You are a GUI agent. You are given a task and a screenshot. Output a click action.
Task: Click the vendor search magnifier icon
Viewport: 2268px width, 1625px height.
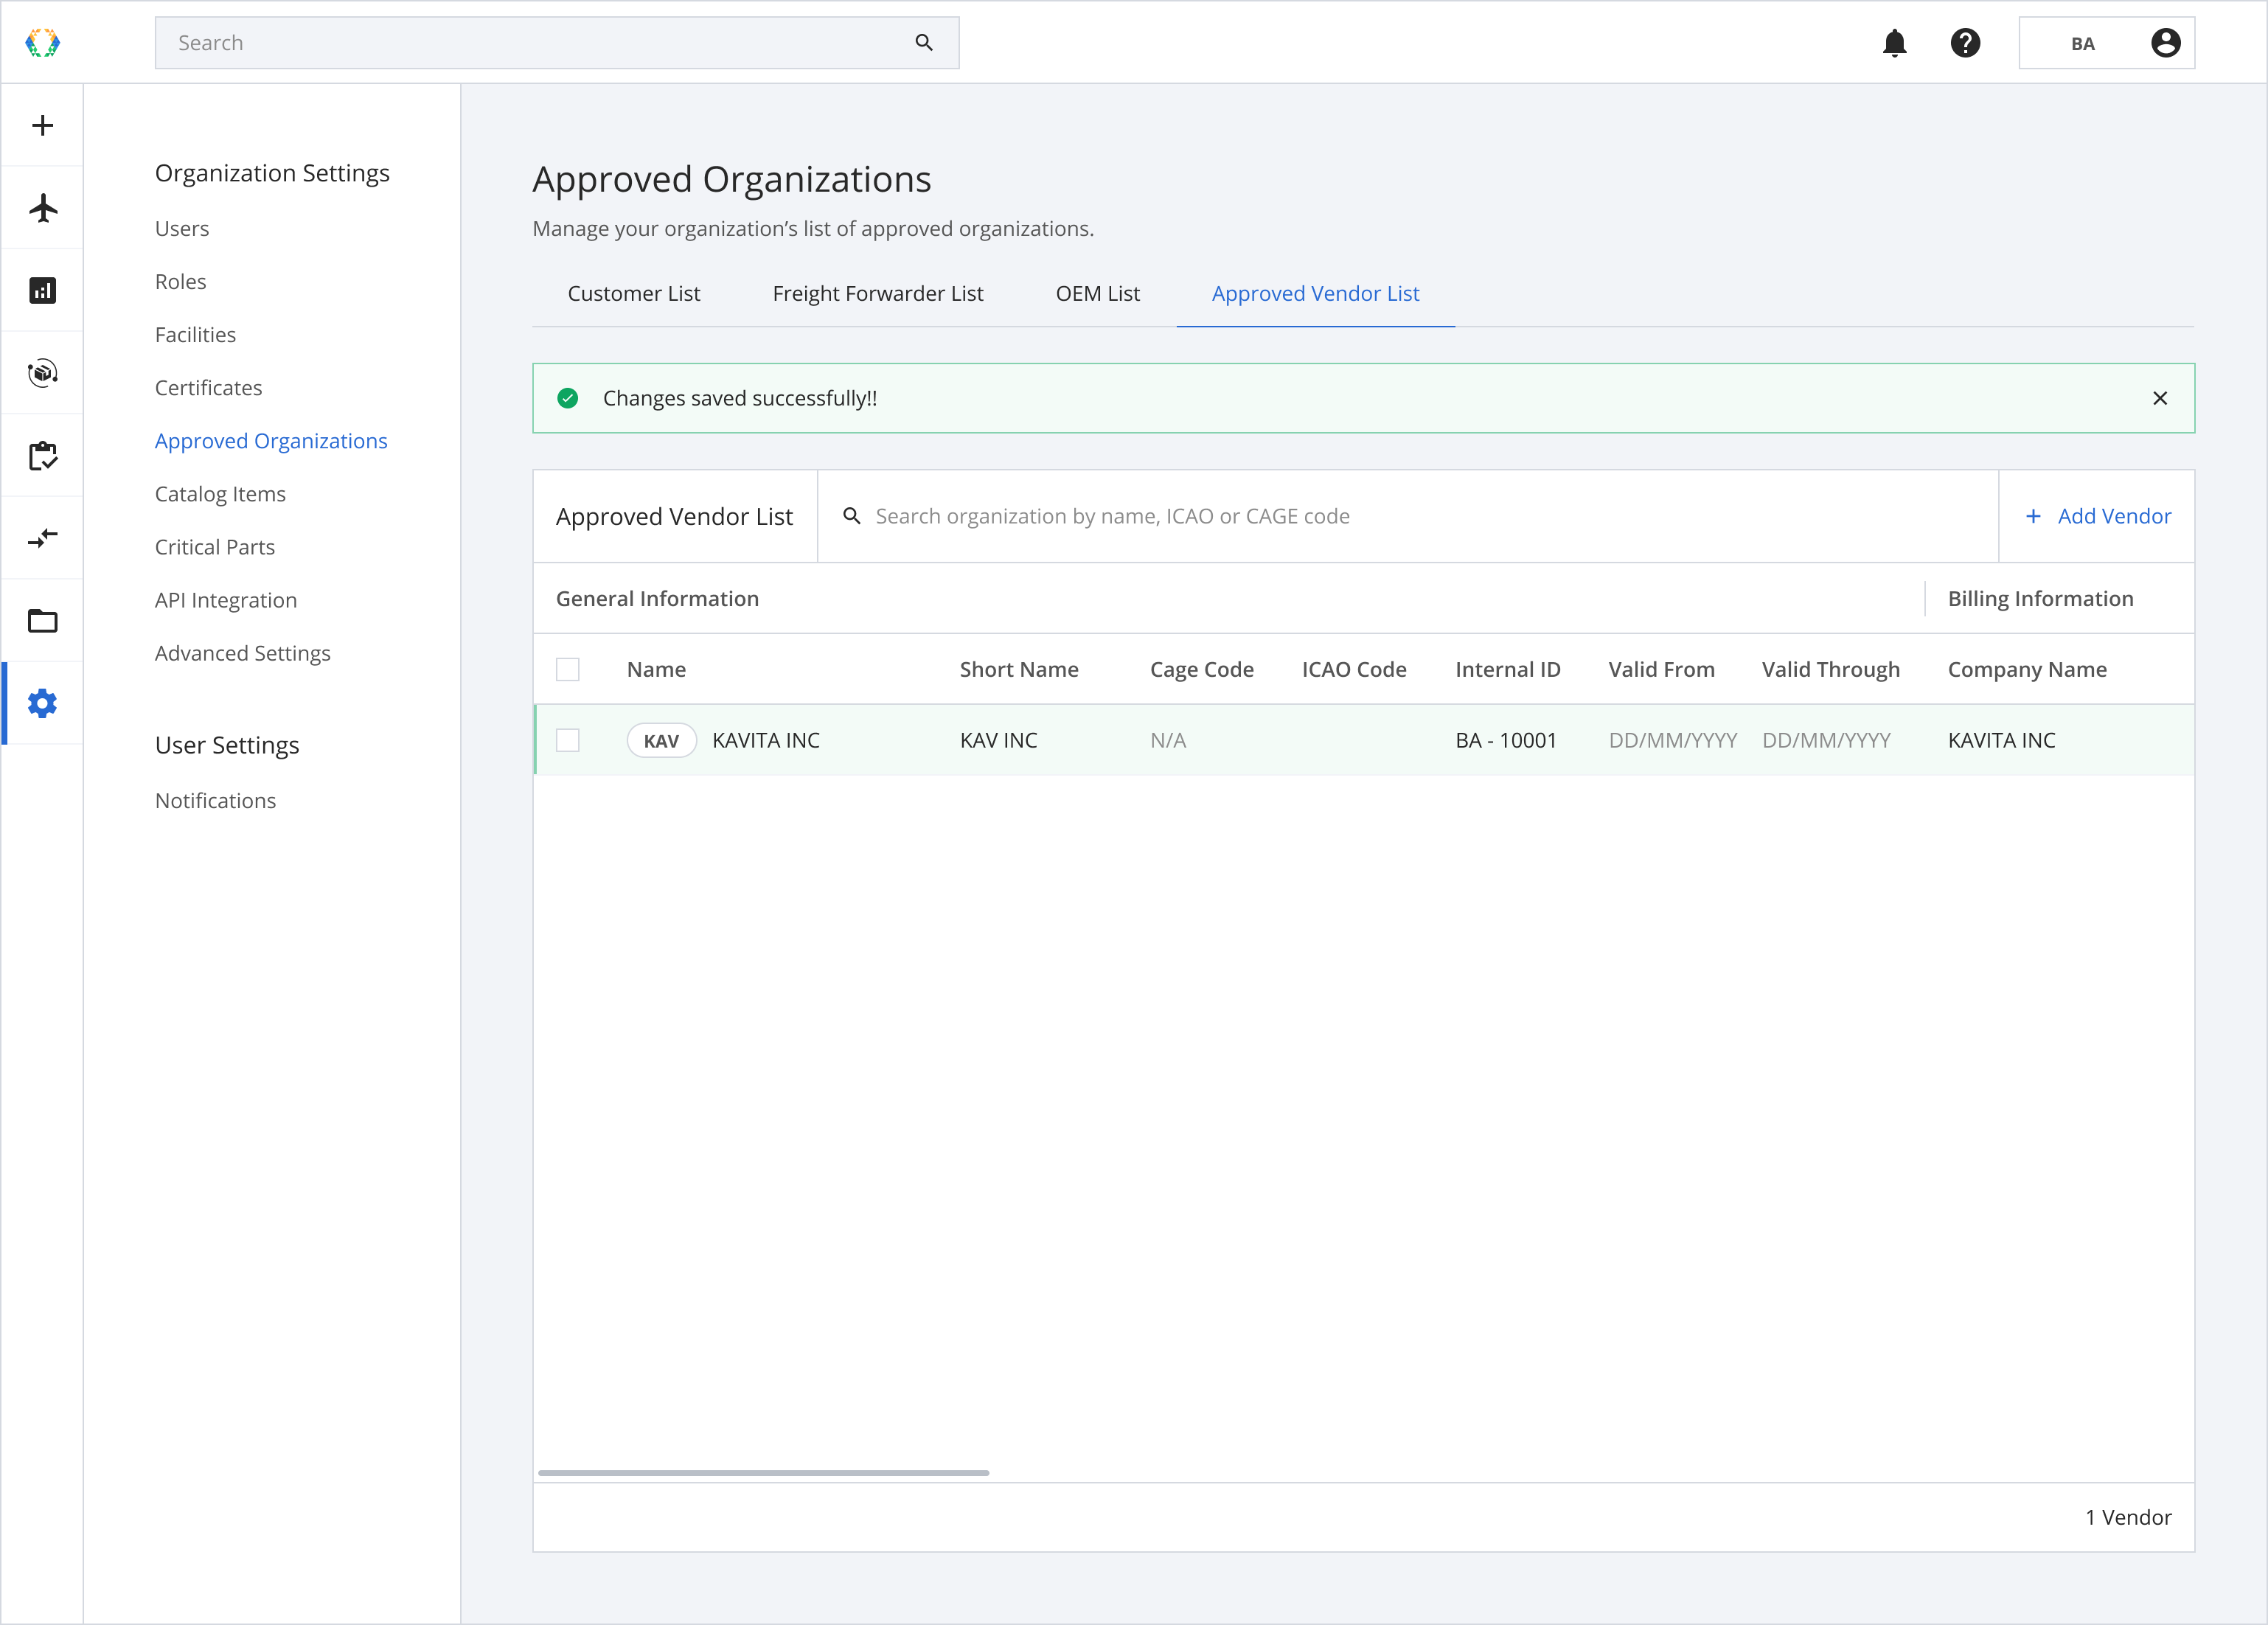coord(852,516)
